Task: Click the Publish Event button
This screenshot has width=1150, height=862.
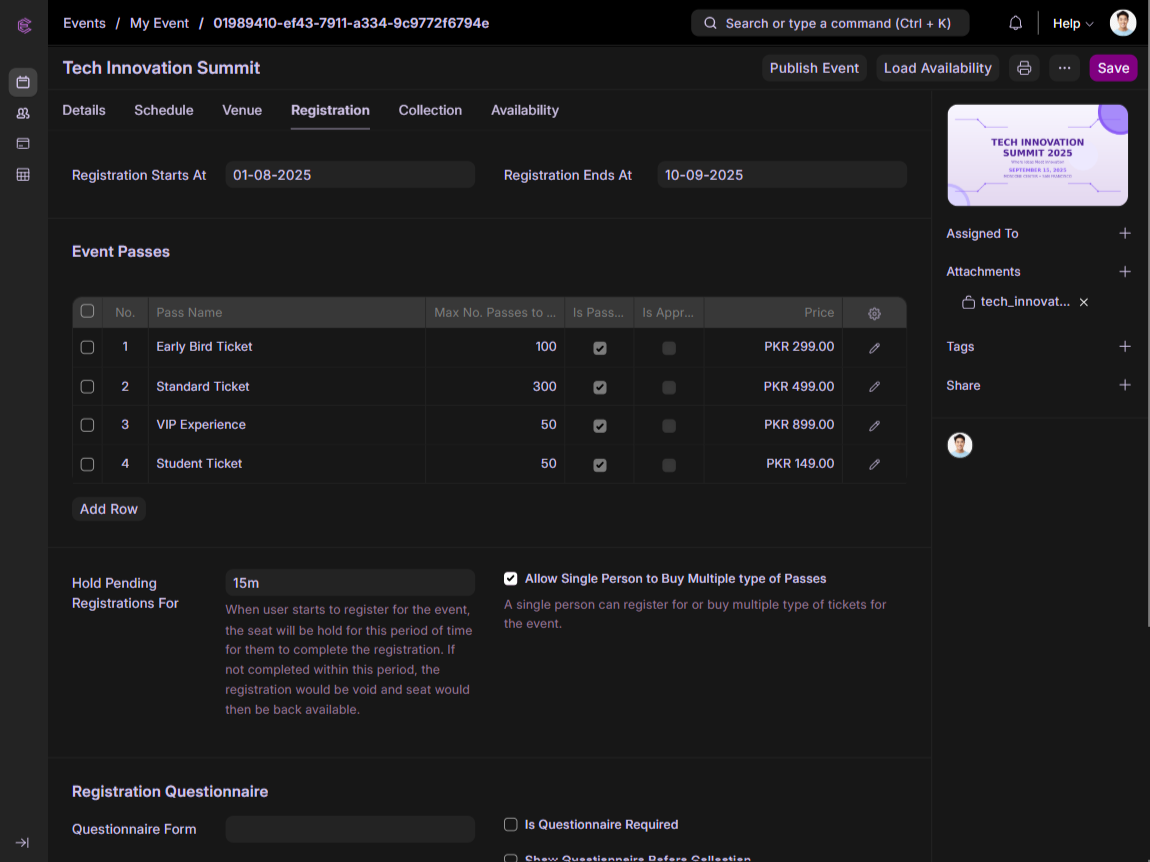Action: pyautogui.click(x=814, y=68)
